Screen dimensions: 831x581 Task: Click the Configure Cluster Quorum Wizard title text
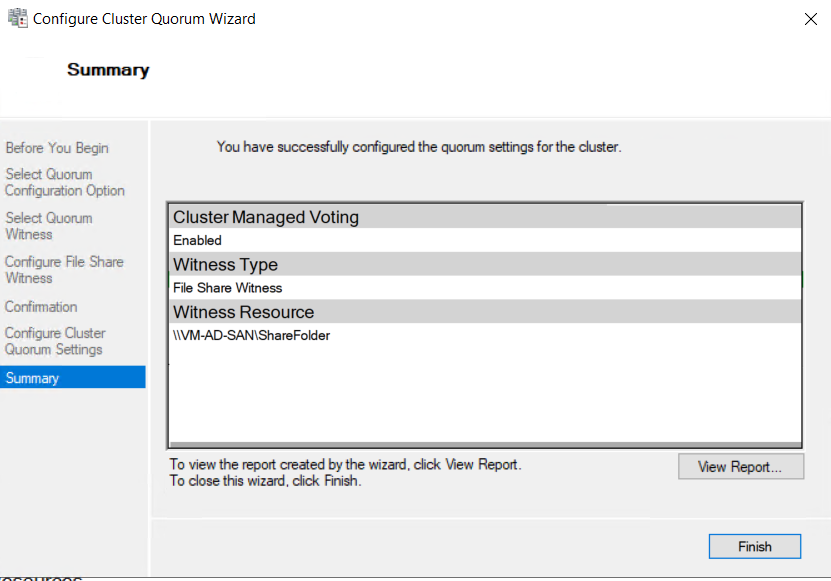coord(144,19)
